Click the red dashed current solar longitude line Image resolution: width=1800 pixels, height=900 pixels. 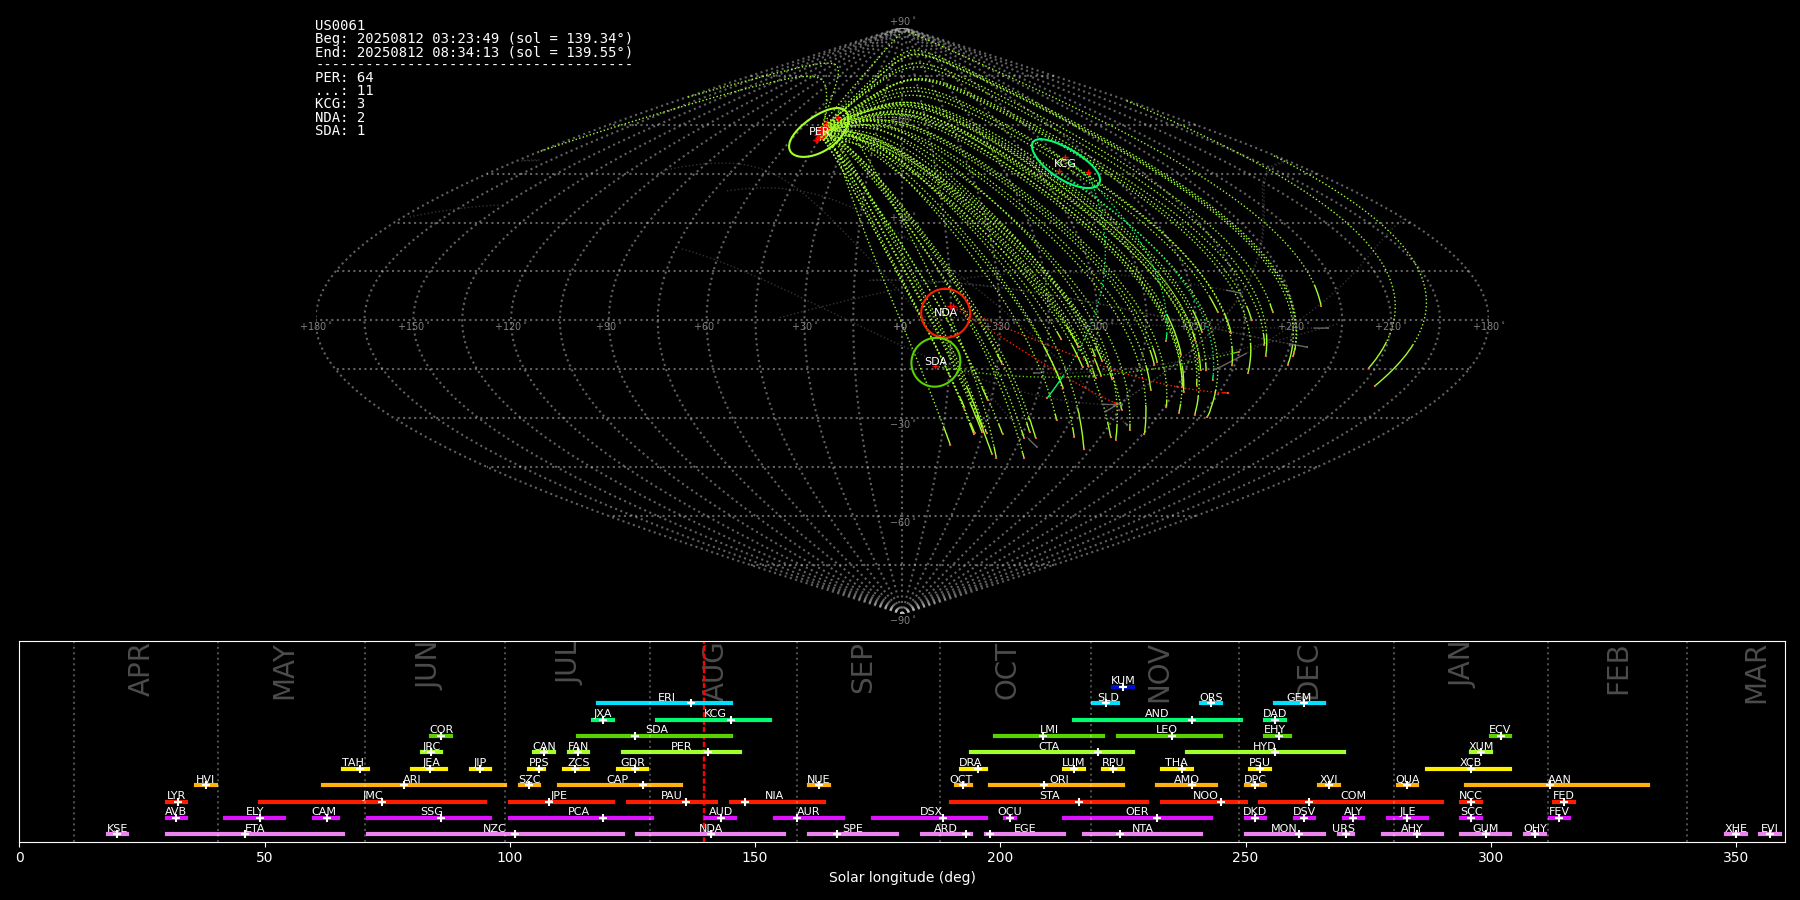coord(704,741)
